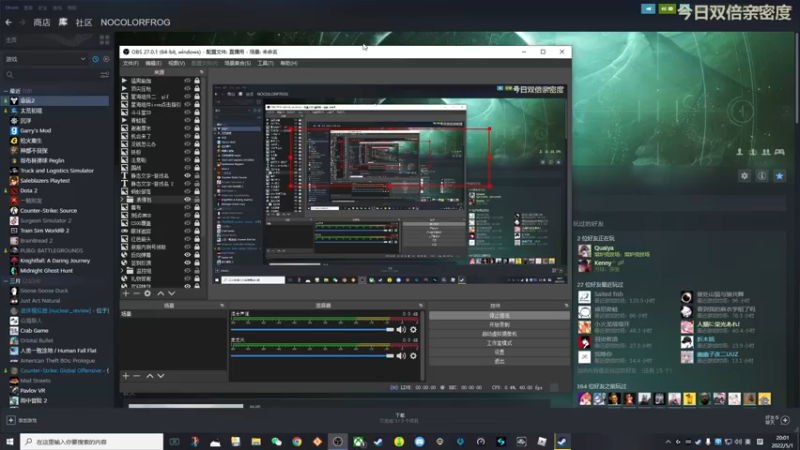Image resolution: width=800 pixels, height=450 pixels.
Task: Toggle visibility eye for 红色箭头 source
Action: click(x=187, y=239)
